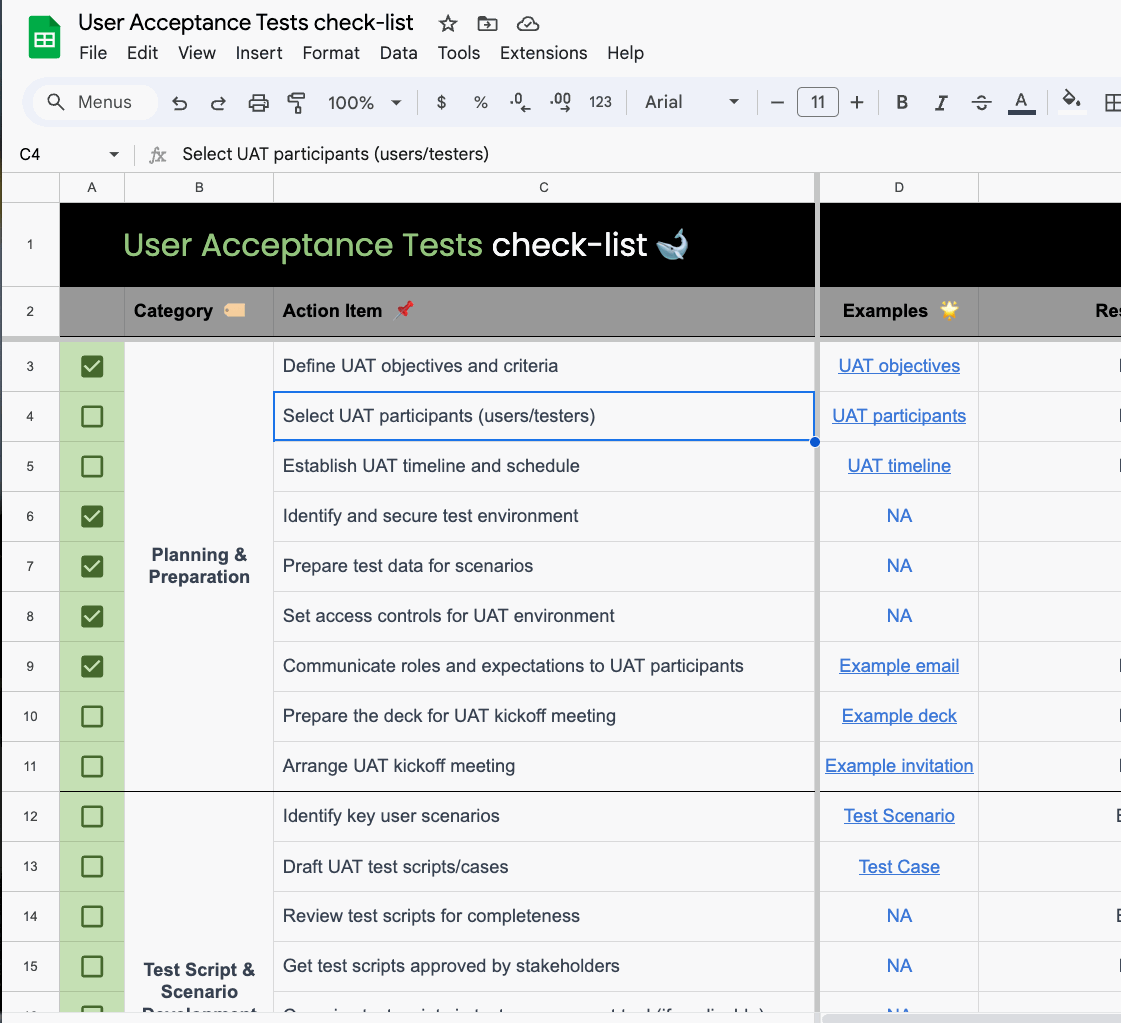Click the font size input field

(x=817, y=102)
